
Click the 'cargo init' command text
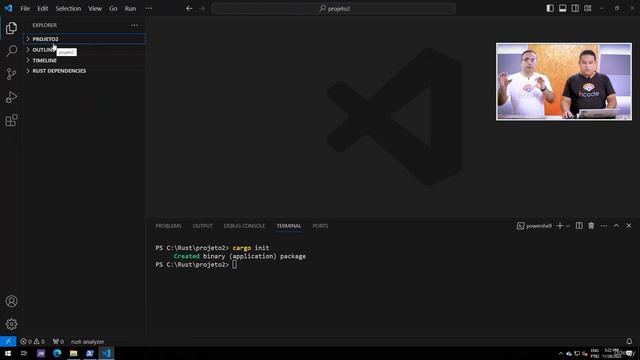point(251,248)
